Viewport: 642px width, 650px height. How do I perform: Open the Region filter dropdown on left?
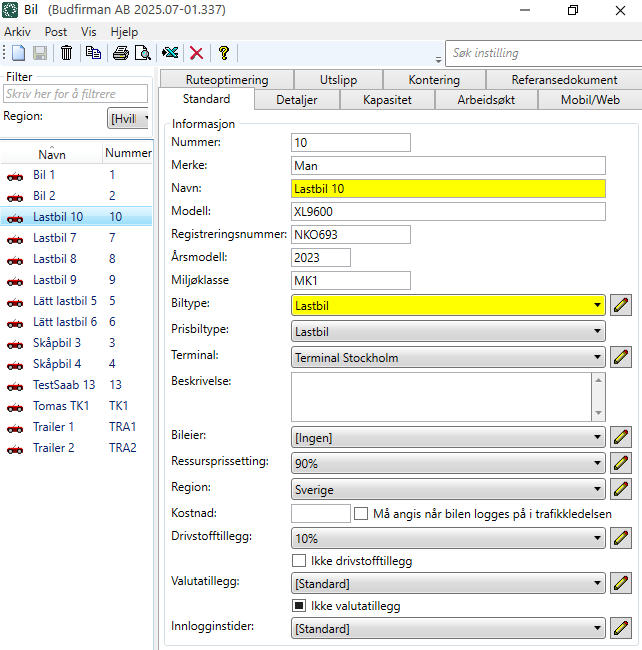(x=128, y=119)
